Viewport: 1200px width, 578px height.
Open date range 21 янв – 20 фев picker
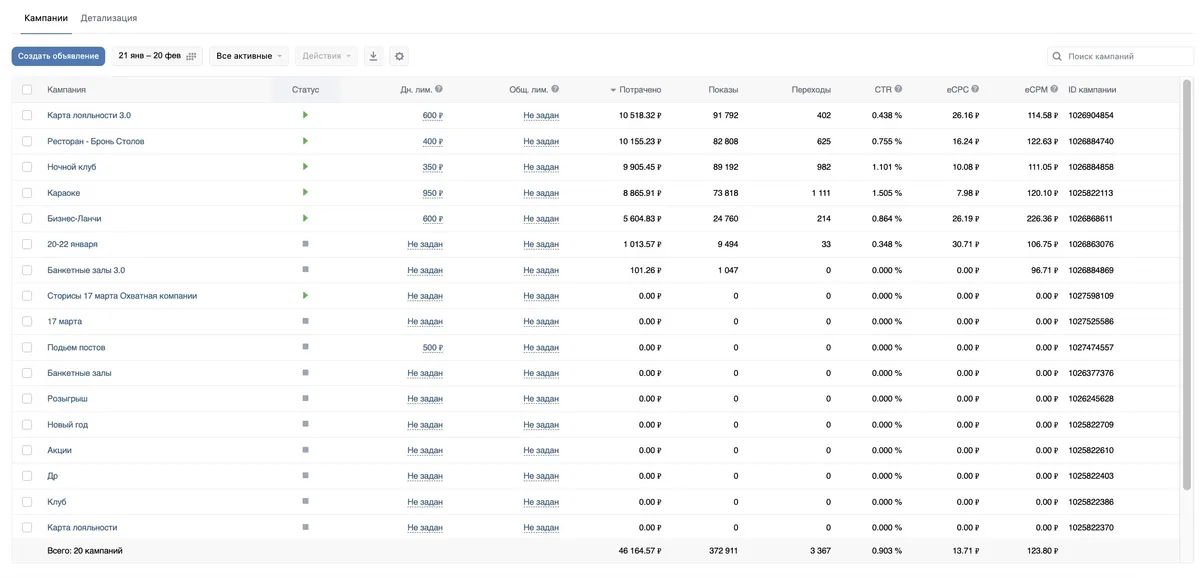(157, 56)
